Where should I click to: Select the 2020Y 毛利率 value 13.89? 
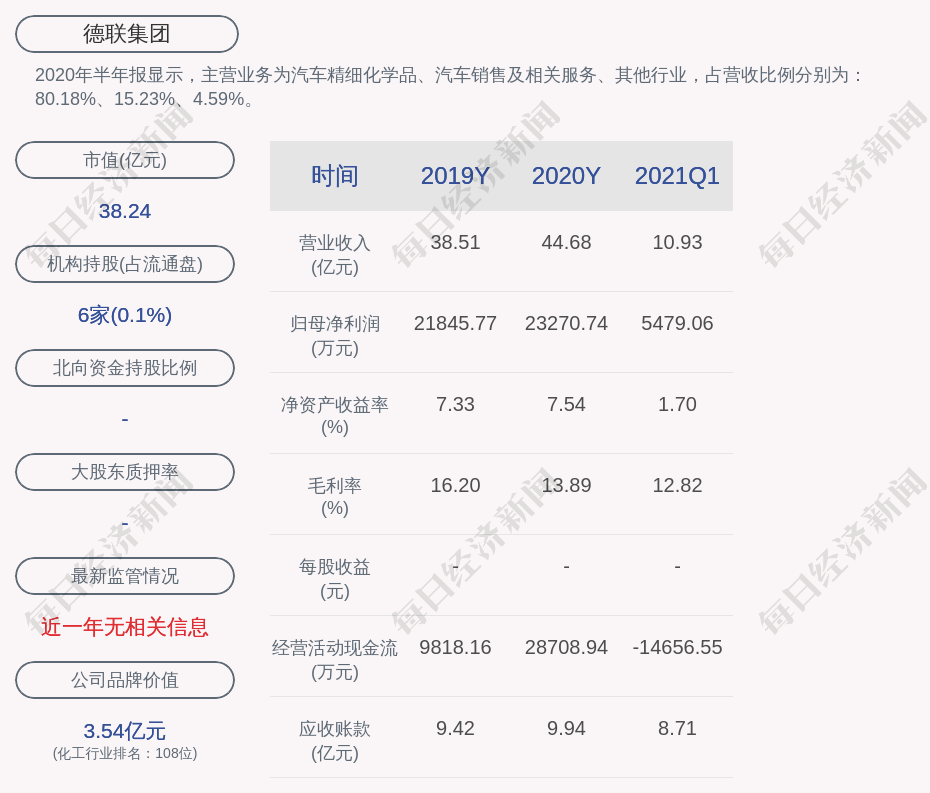tap(566, 485)
